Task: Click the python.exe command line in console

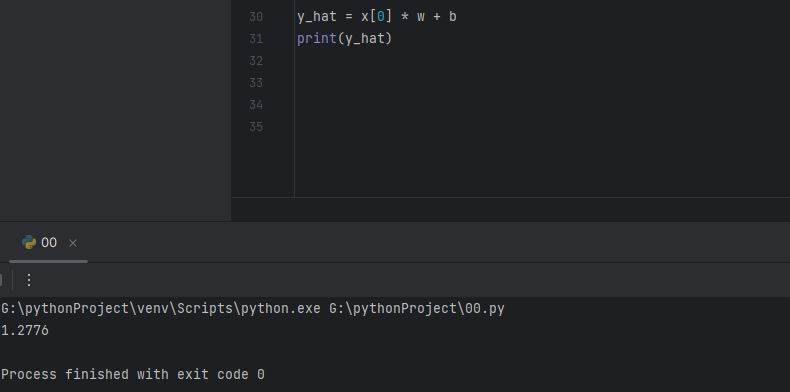Action: click(x=252, y=308)
